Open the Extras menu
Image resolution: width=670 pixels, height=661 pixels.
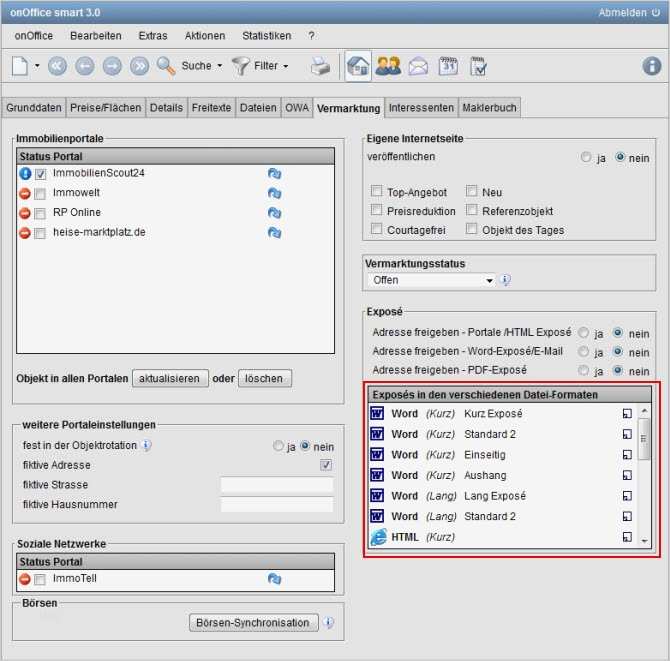153,36
